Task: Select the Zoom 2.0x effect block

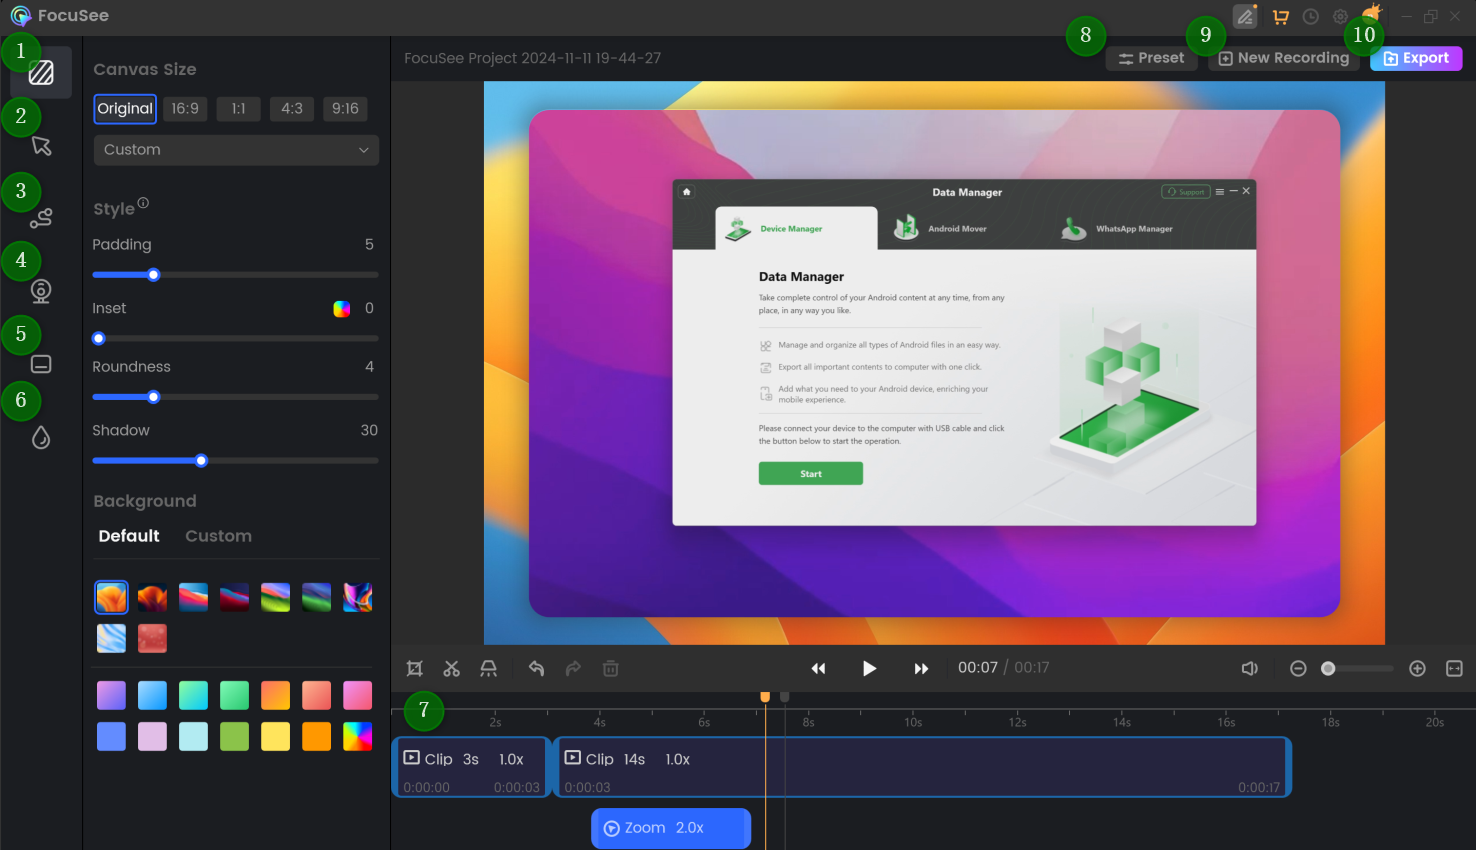Action: click(x=671, y=828)
